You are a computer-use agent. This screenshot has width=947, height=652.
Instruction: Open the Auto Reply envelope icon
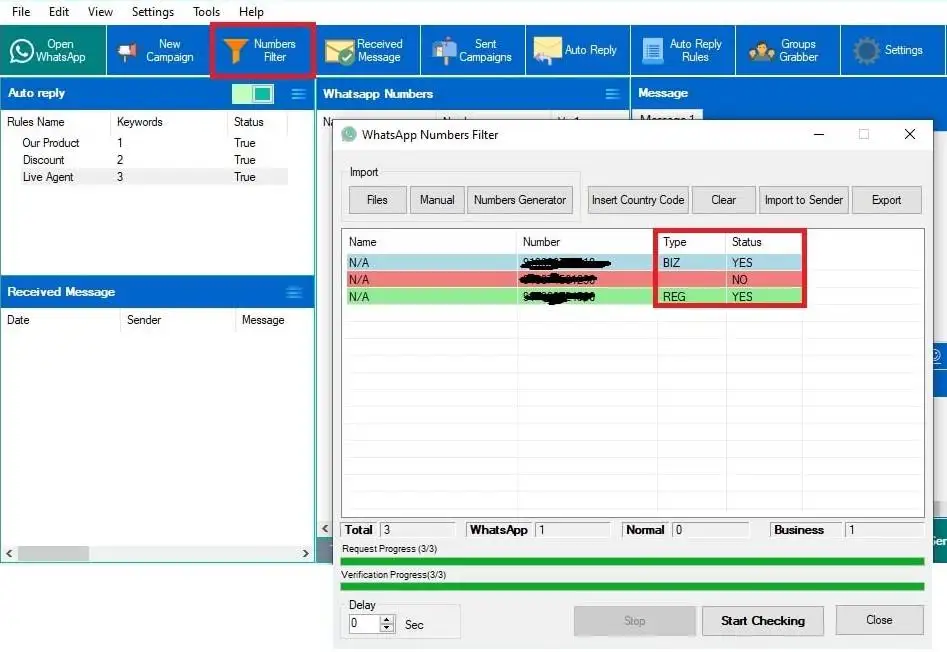(547, 51)
